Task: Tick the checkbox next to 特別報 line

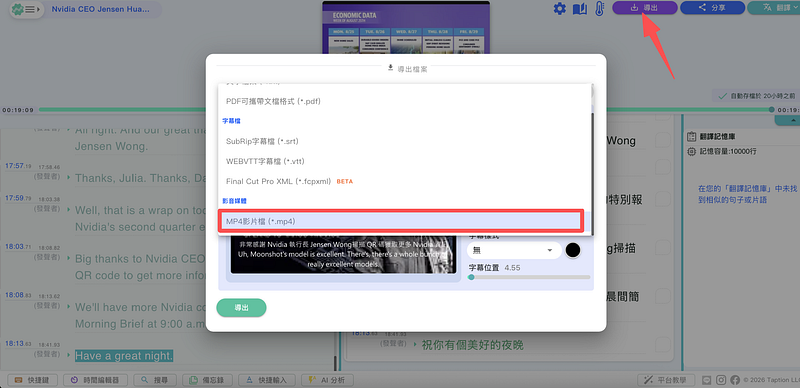Action: click(662, 199)
